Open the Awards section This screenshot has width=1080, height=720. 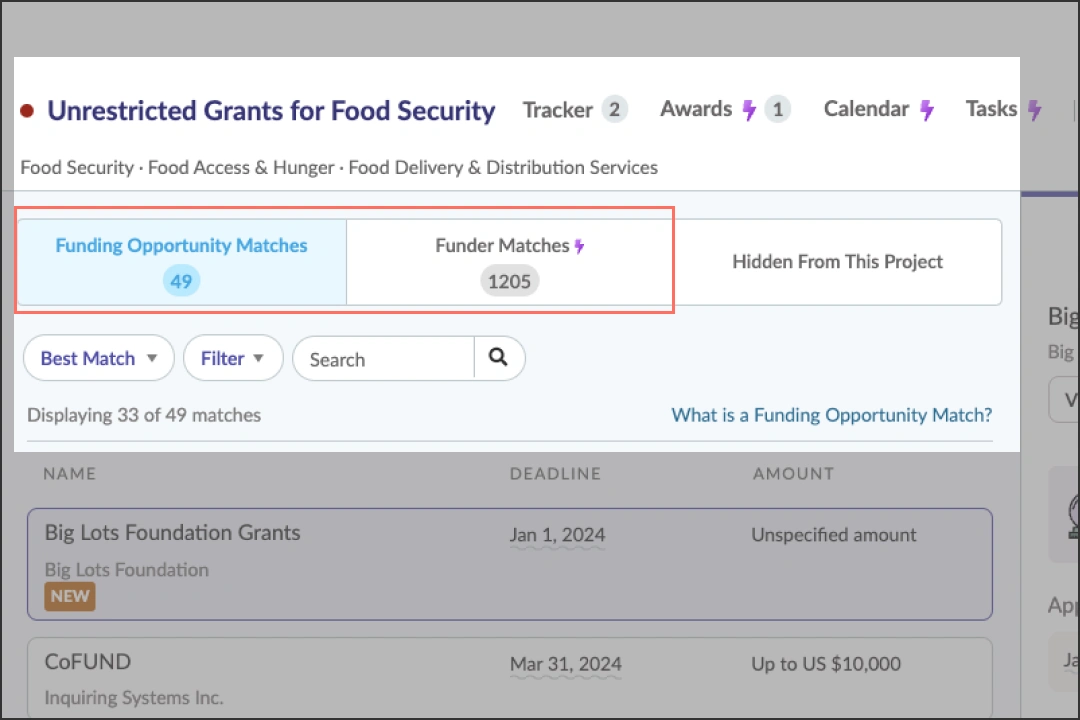[696, 109]
